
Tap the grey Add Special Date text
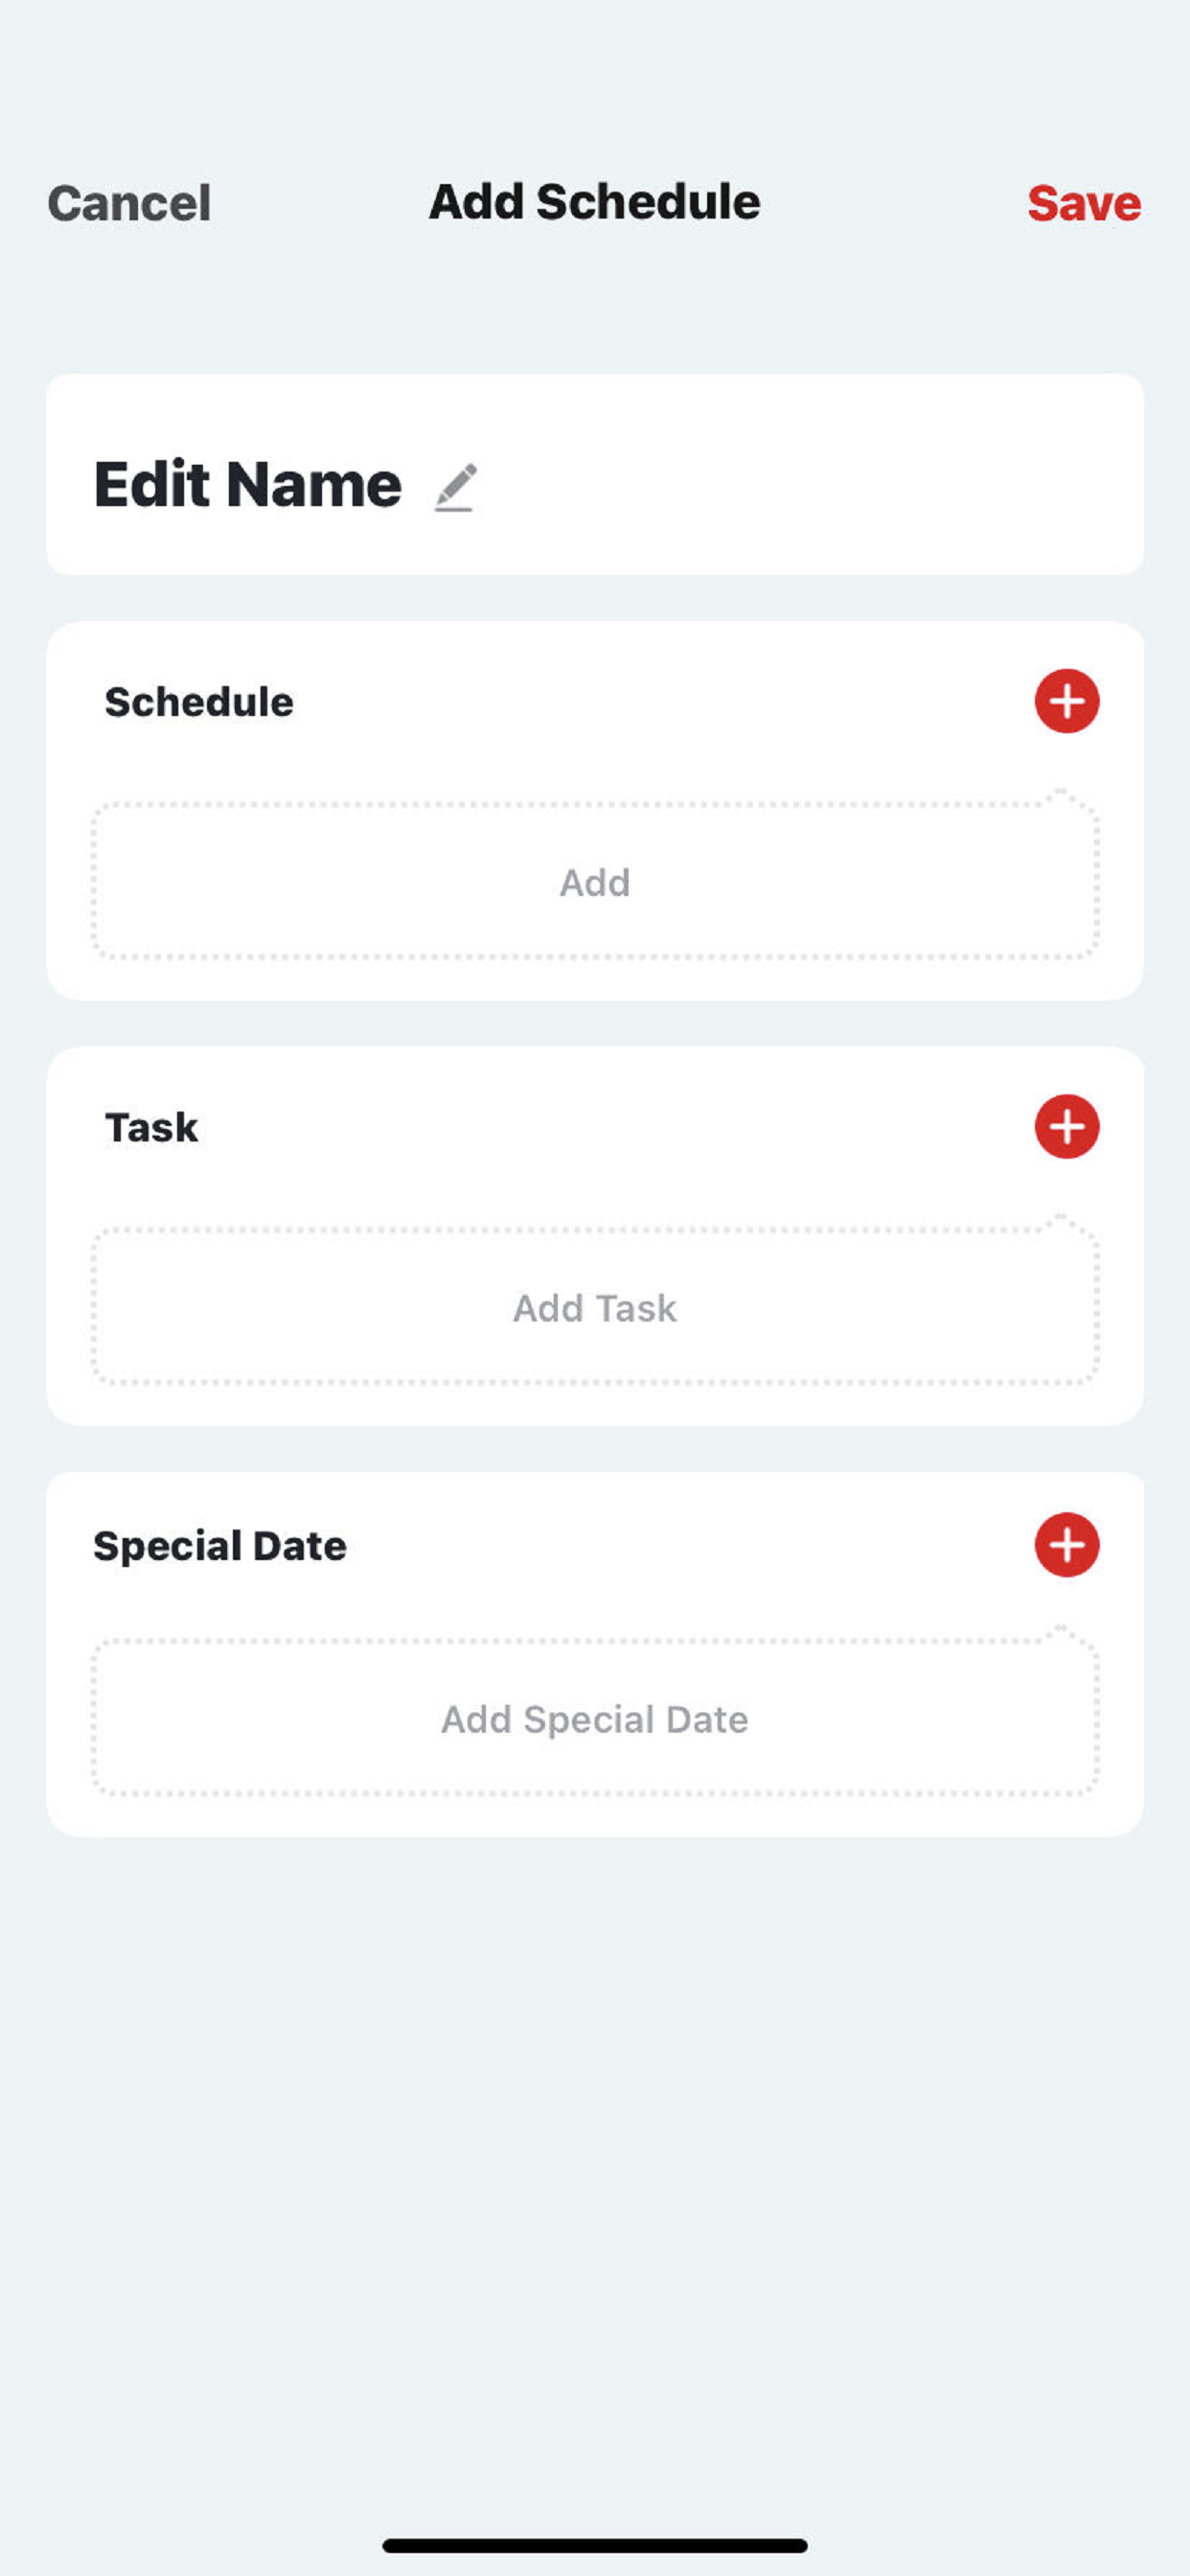point(595,1719)
